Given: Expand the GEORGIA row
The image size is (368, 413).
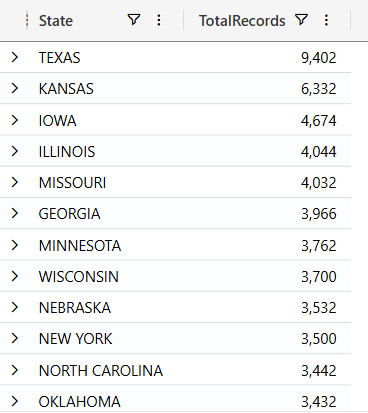Looking at the screenshot, I should pos(14,213).
